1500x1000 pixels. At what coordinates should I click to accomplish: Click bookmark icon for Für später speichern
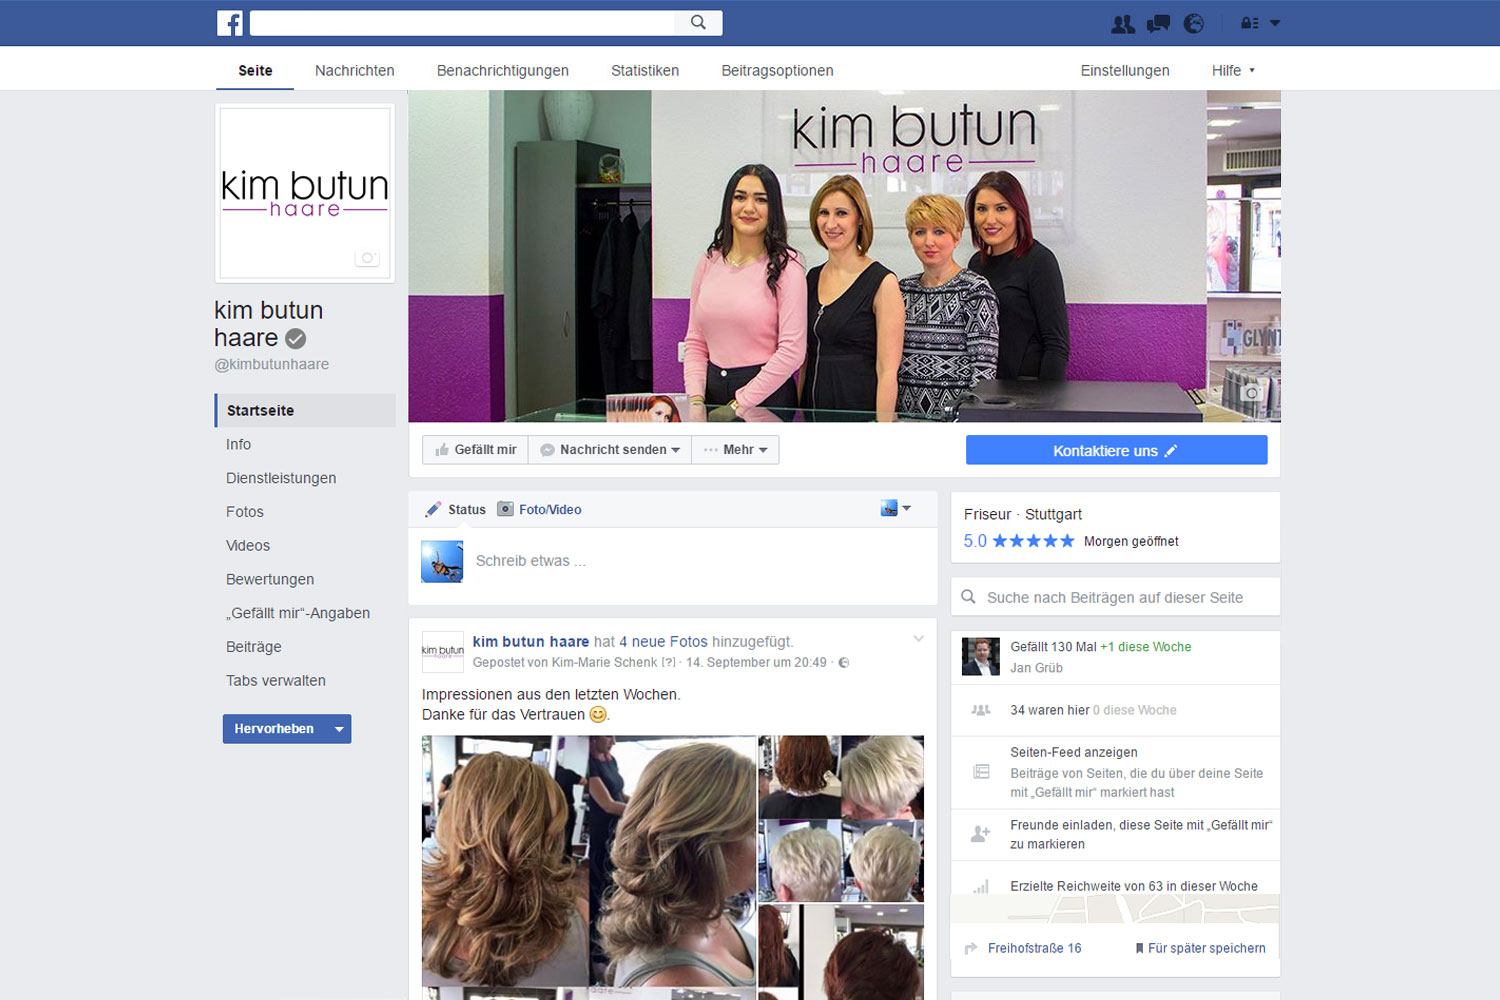tap(1139, 948)
